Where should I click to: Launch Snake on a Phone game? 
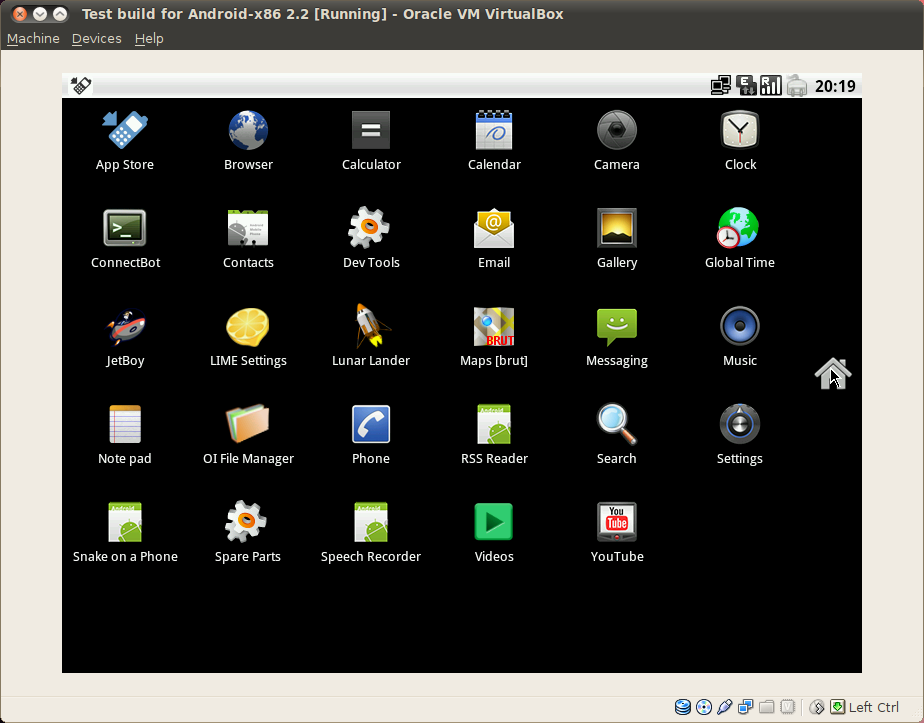tap(125, 533)
